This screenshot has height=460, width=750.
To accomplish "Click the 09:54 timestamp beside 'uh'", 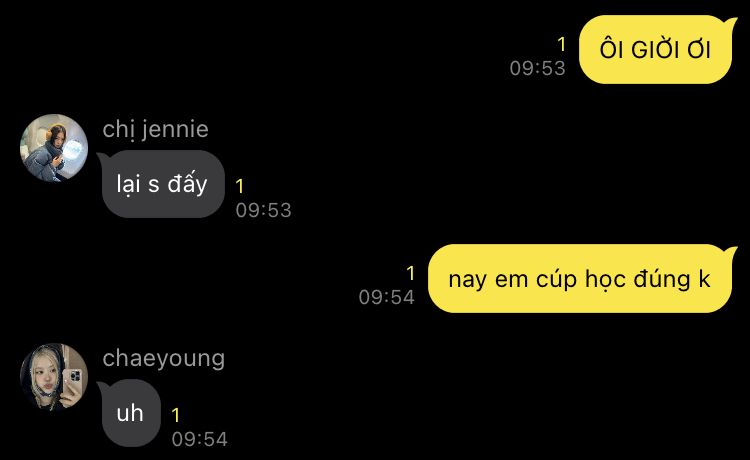I will pos(200,439).
